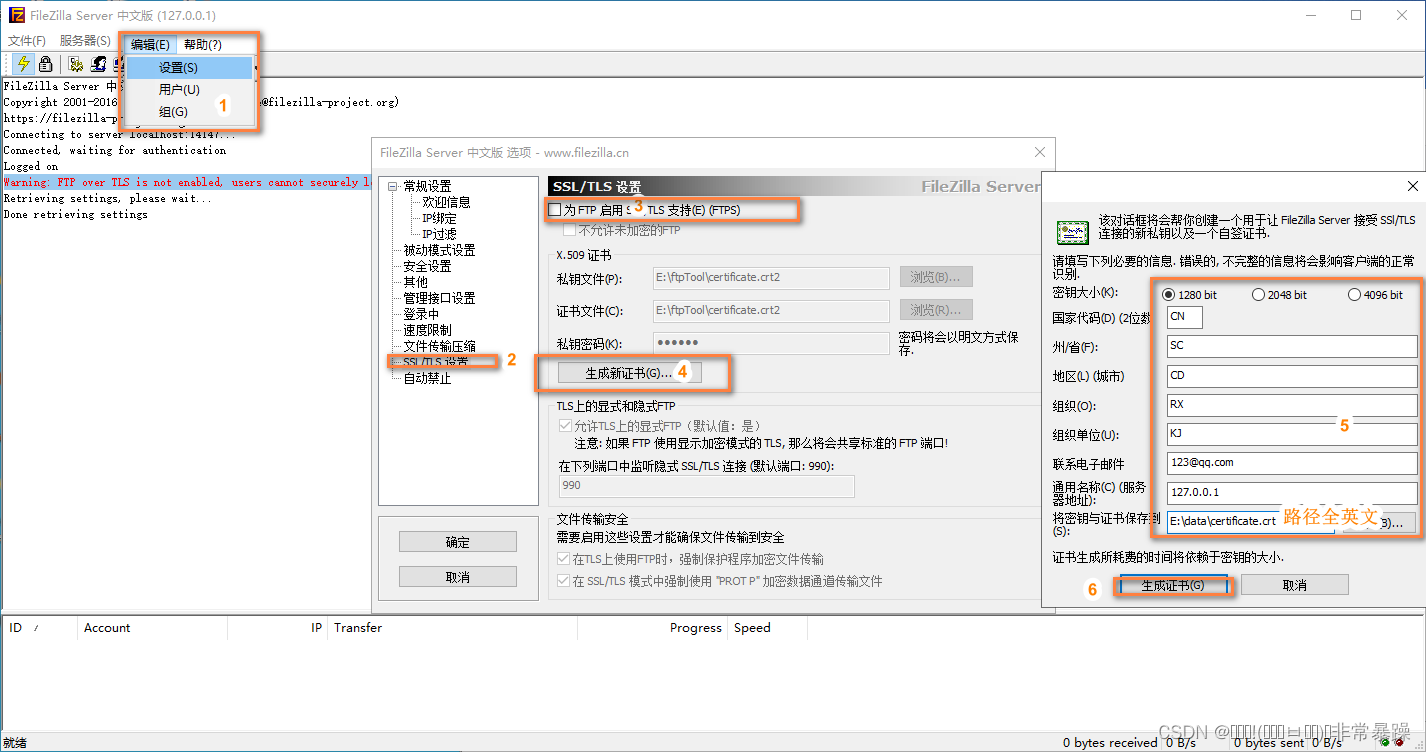Click the lock toolbar icon to lock server
1426x752 pixels.
tap(45, 63)
